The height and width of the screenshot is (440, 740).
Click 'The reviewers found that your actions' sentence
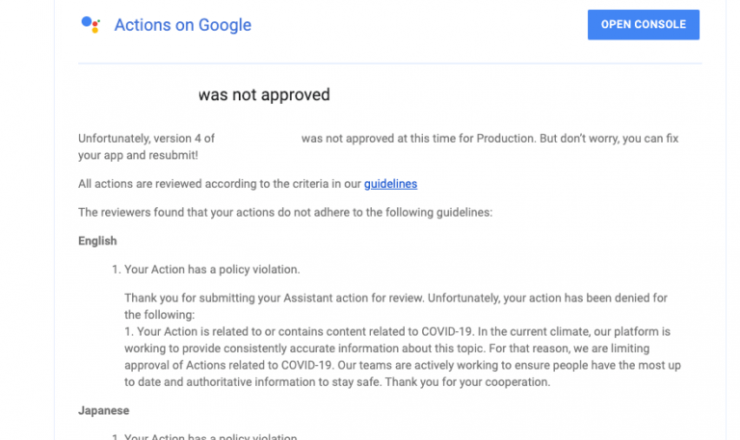tap(285, 212)
